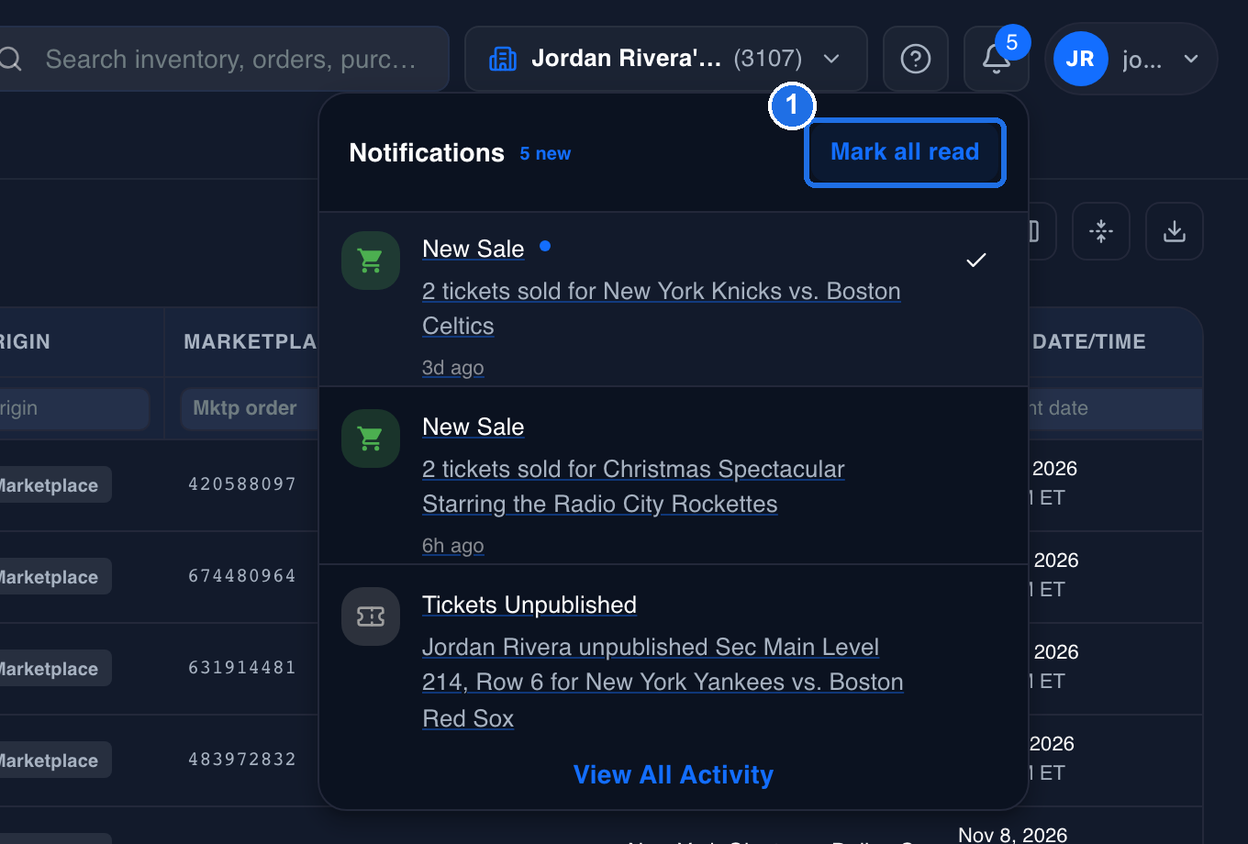Click Mark all read button

point(905,152)
